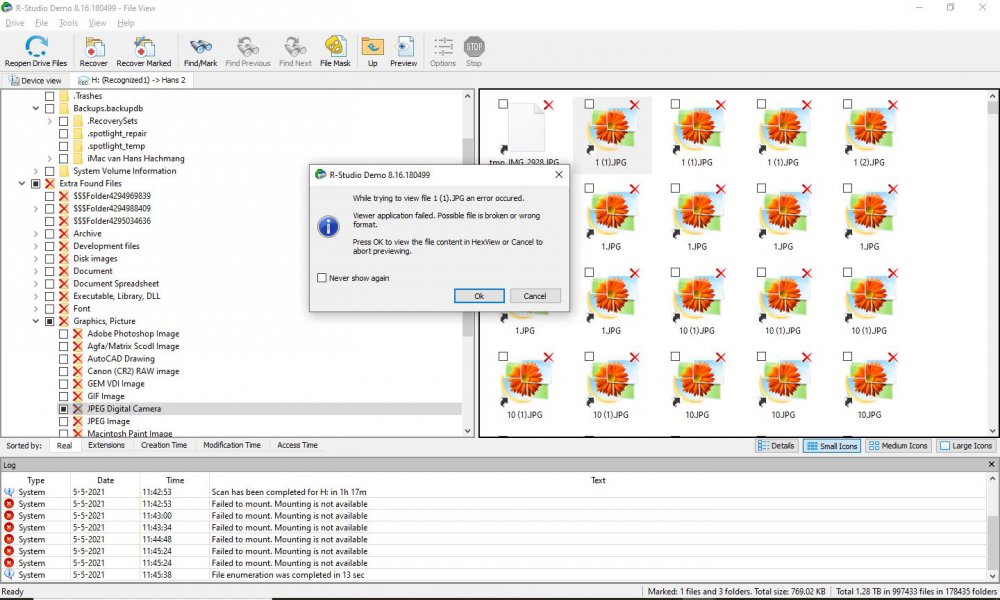The height and width of the screenshot is (600, 1000).
Task: Check the .Trashes folder checkbox
Action: [x=49, y=96]
